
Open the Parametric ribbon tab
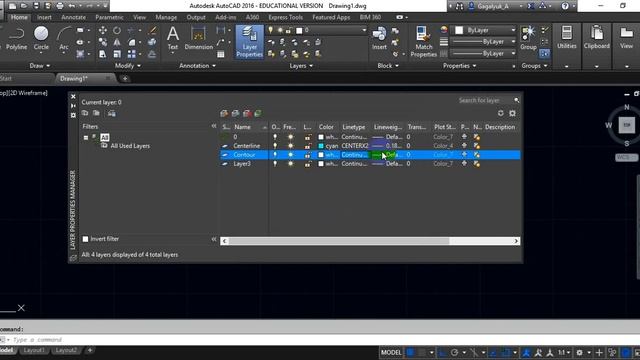[x=109, y=17]
